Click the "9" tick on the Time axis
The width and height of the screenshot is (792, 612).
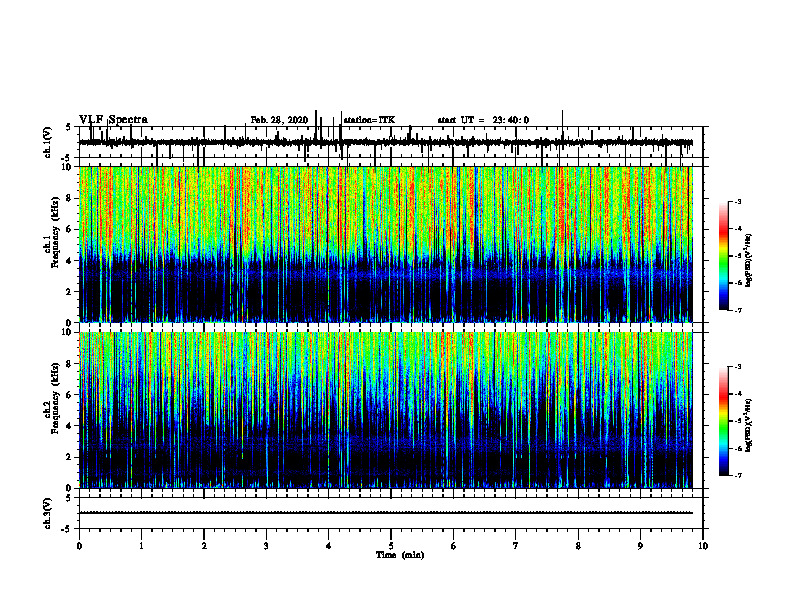(640, 546)
